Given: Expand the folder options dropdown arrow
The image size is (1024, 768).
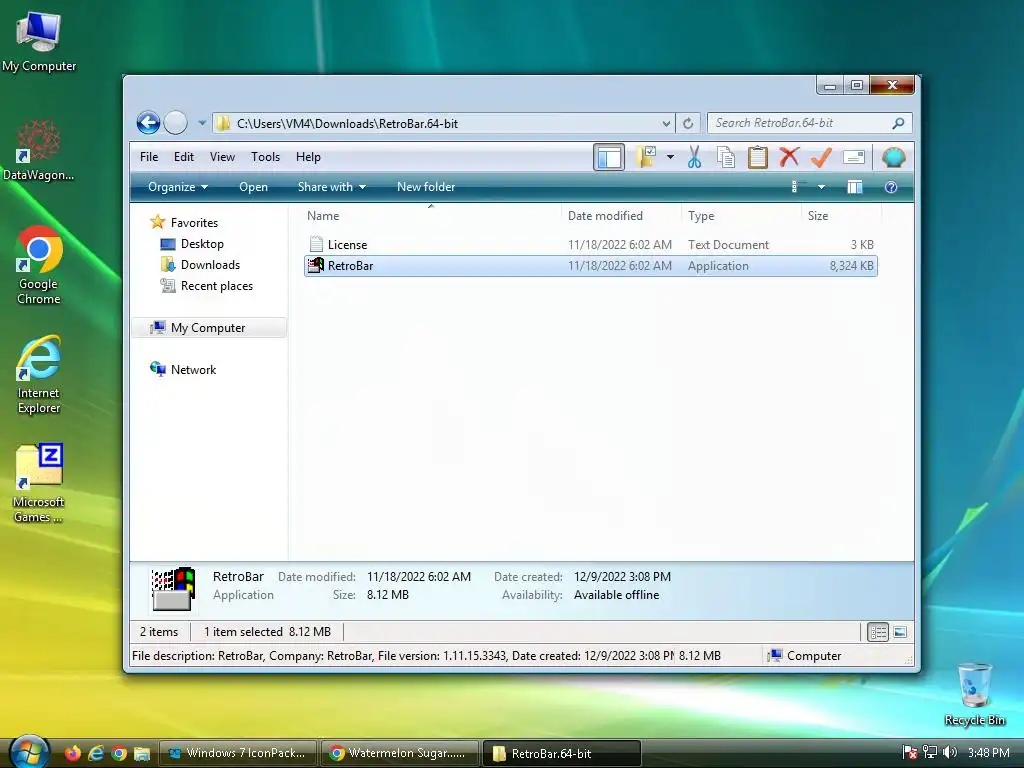Looking at the screenshot, I should tap(670, 157).
